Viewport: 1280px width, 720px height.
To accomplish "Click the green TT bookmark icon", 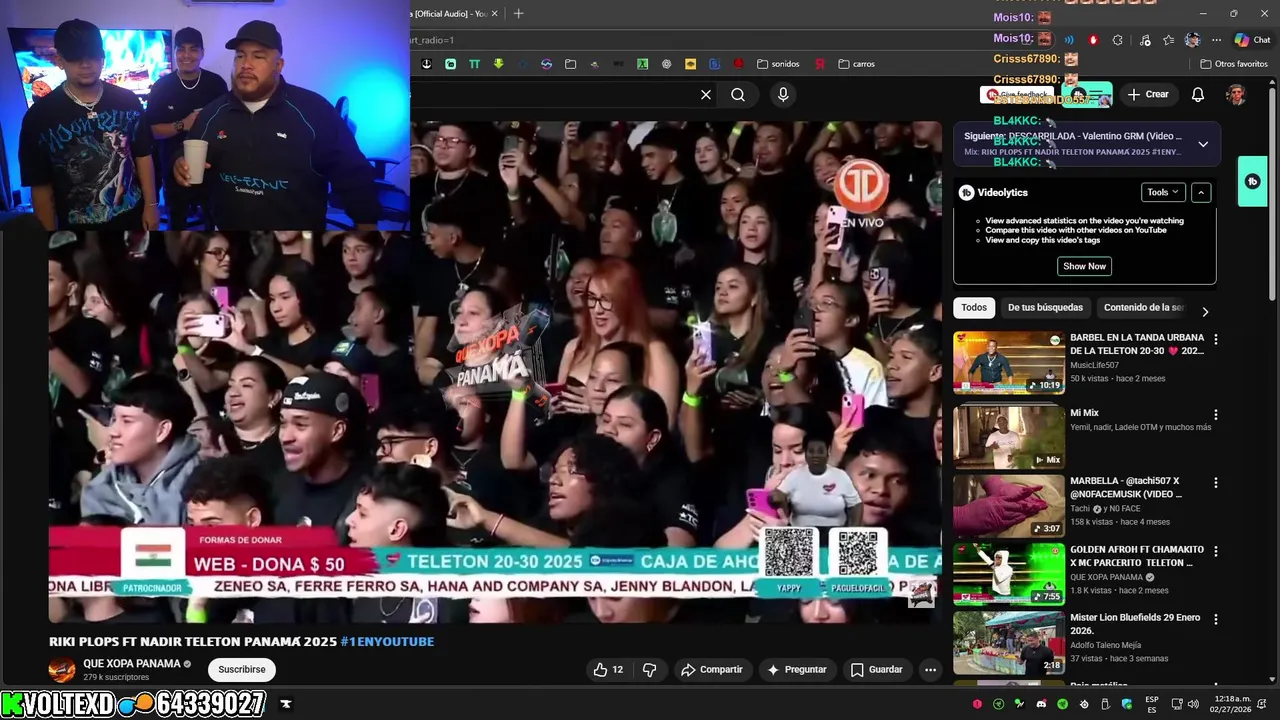I will [x=474, y=64].
